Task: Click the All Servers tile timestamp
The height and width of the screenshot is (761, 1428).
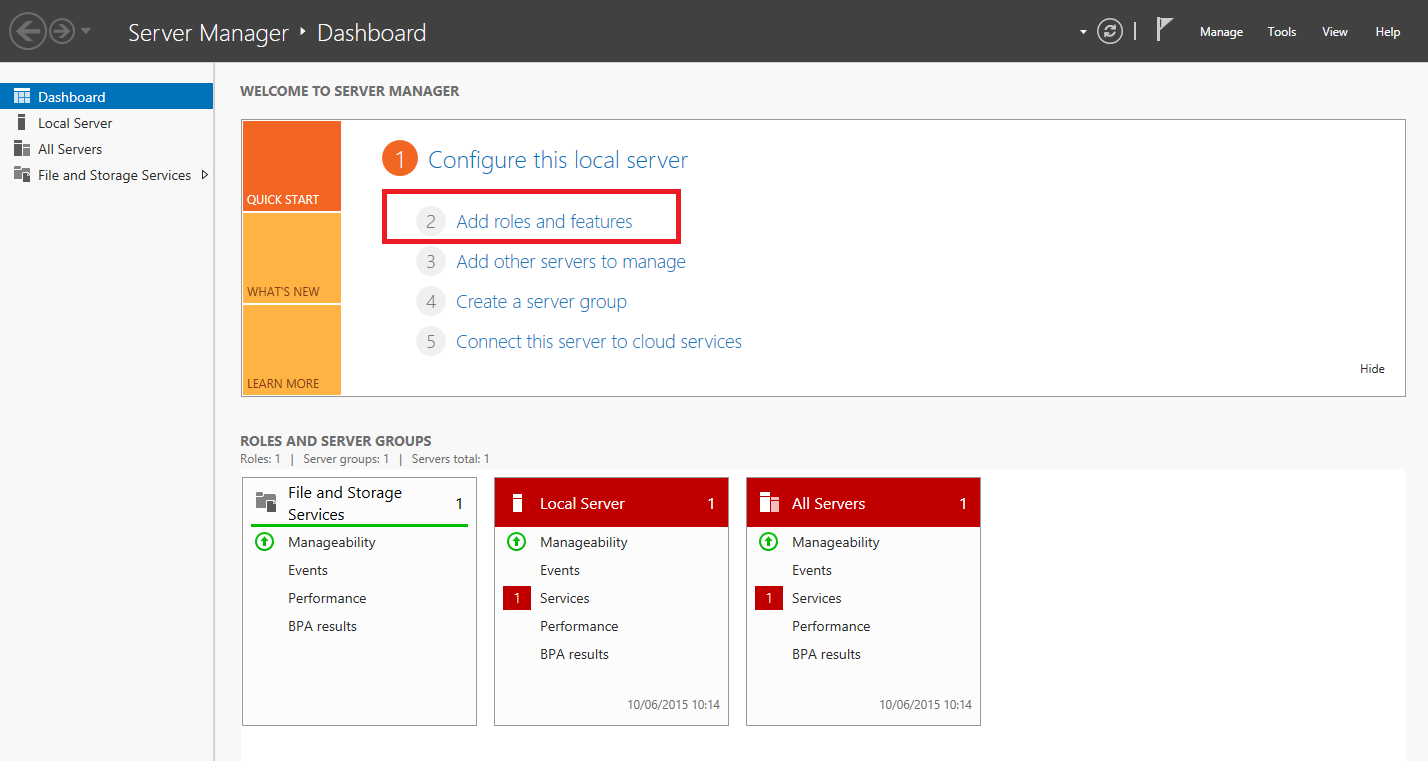Action: point(925,705)
